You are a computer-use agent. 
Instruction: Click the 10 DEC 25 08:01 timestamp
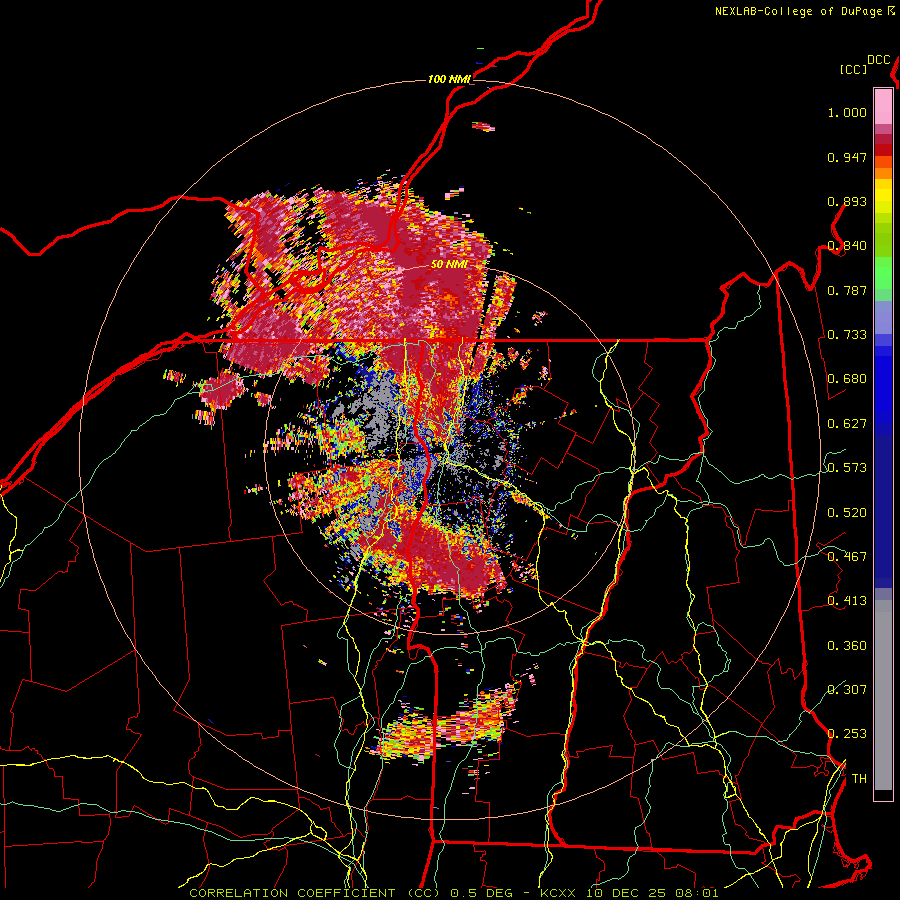651,893
